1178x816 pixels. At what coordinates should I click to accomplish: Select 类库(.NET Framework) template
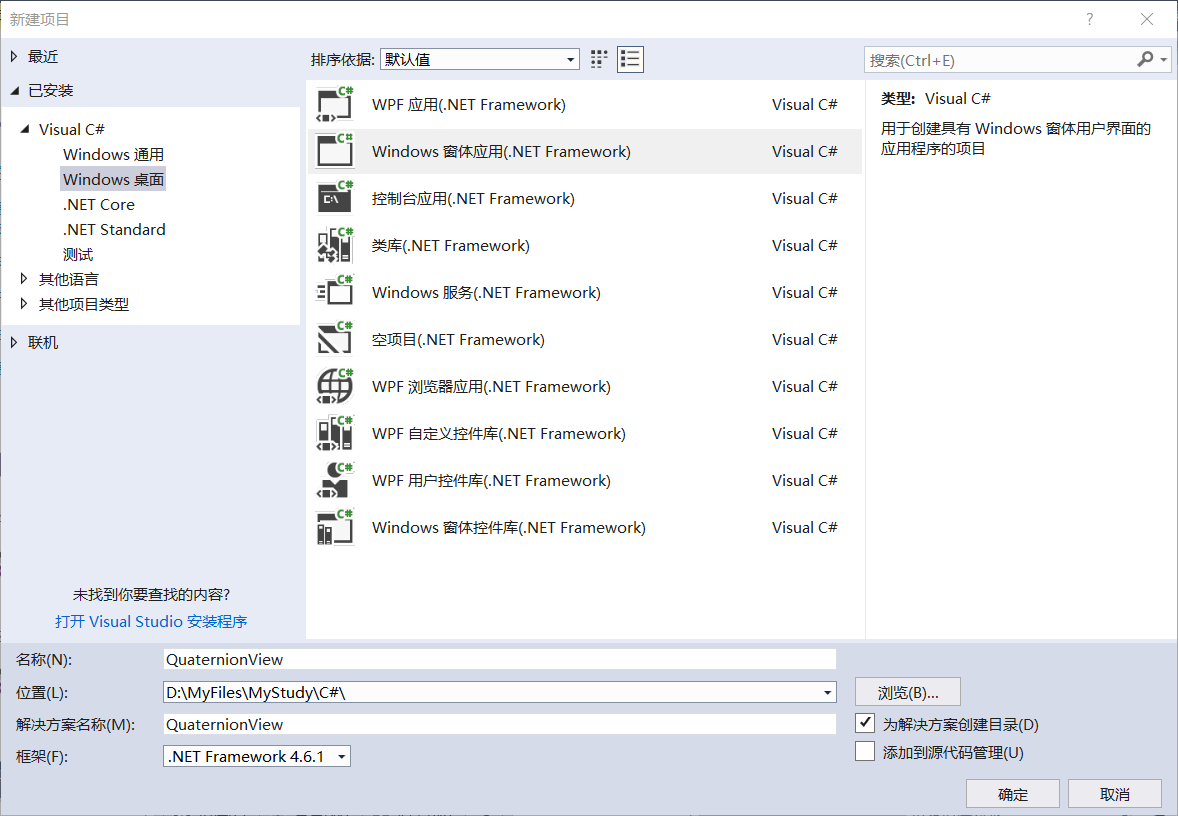pyautogui.click(x=584, y=245)
